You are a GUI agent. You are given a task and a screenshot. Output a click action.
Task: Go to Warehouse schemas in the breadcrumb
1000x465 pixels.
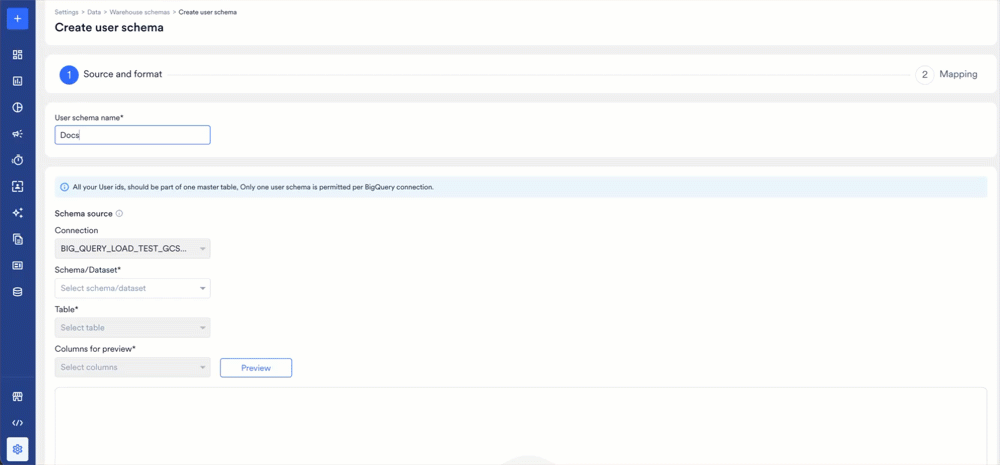(140, 13)
